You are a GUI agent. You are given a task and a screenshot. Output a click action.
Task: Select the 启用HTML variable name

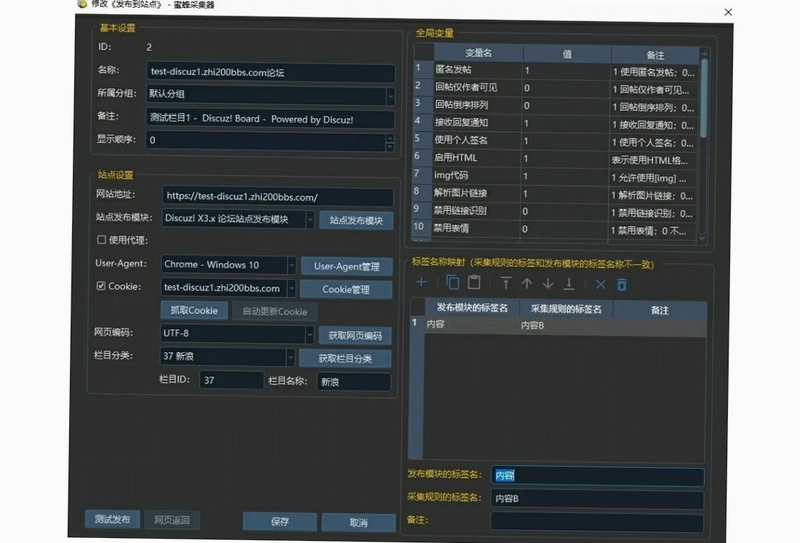coord(456,158)
